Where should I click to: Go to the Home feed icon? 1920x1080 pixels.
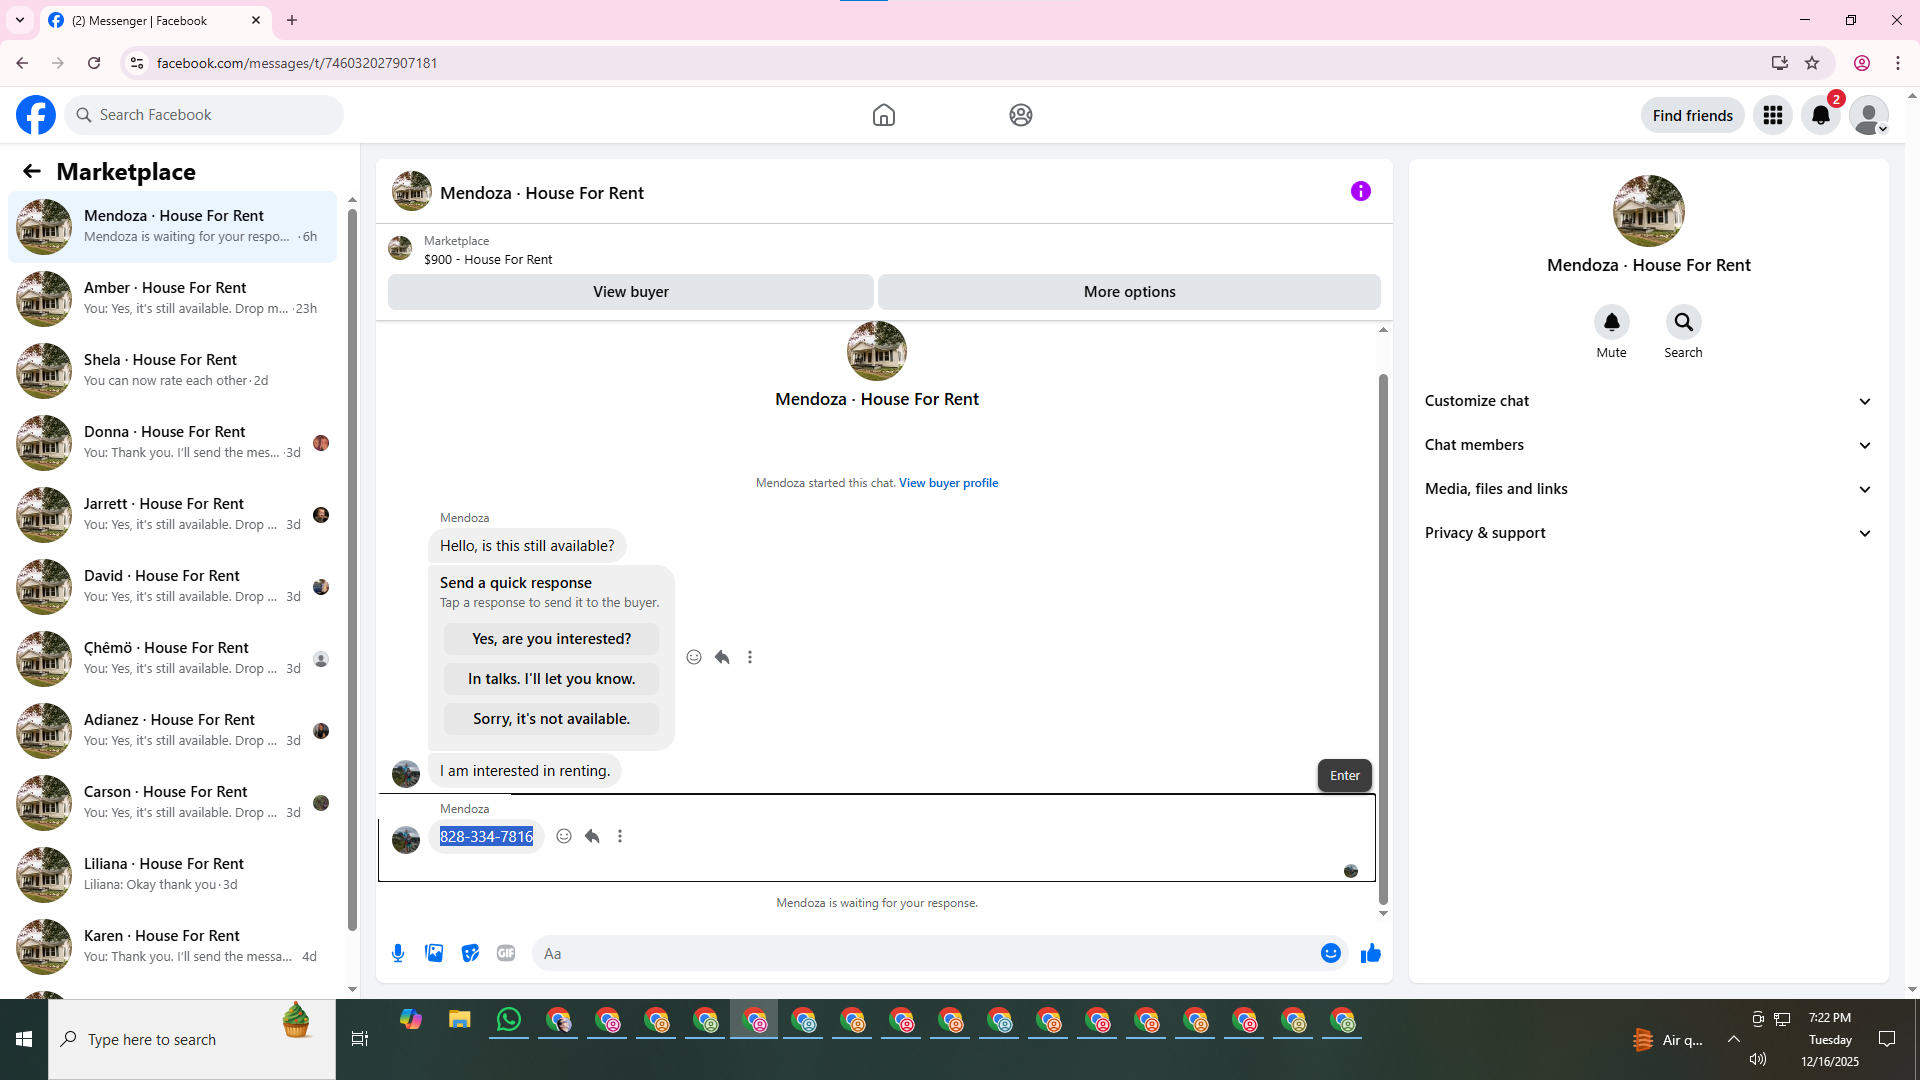tap(884, 115)
